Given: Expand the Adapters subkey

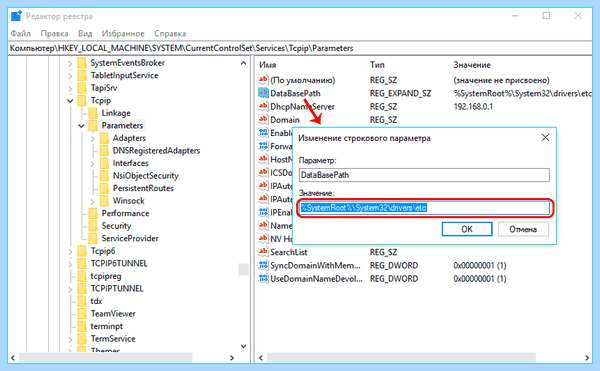Looking at the screenshot, I should (x=92, y=138).
